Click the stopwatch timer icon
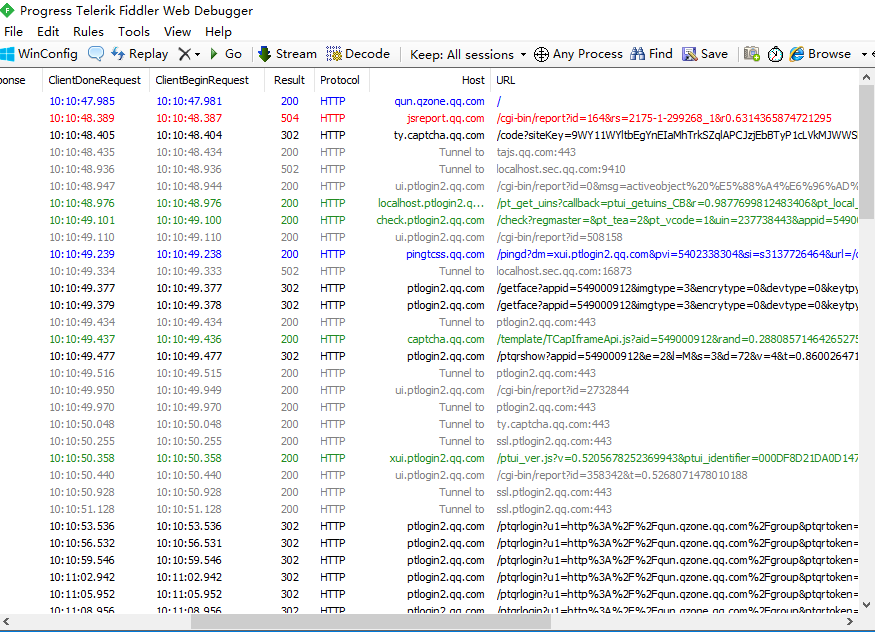Viewport: 875px width, 633px height. click(775, 54)
